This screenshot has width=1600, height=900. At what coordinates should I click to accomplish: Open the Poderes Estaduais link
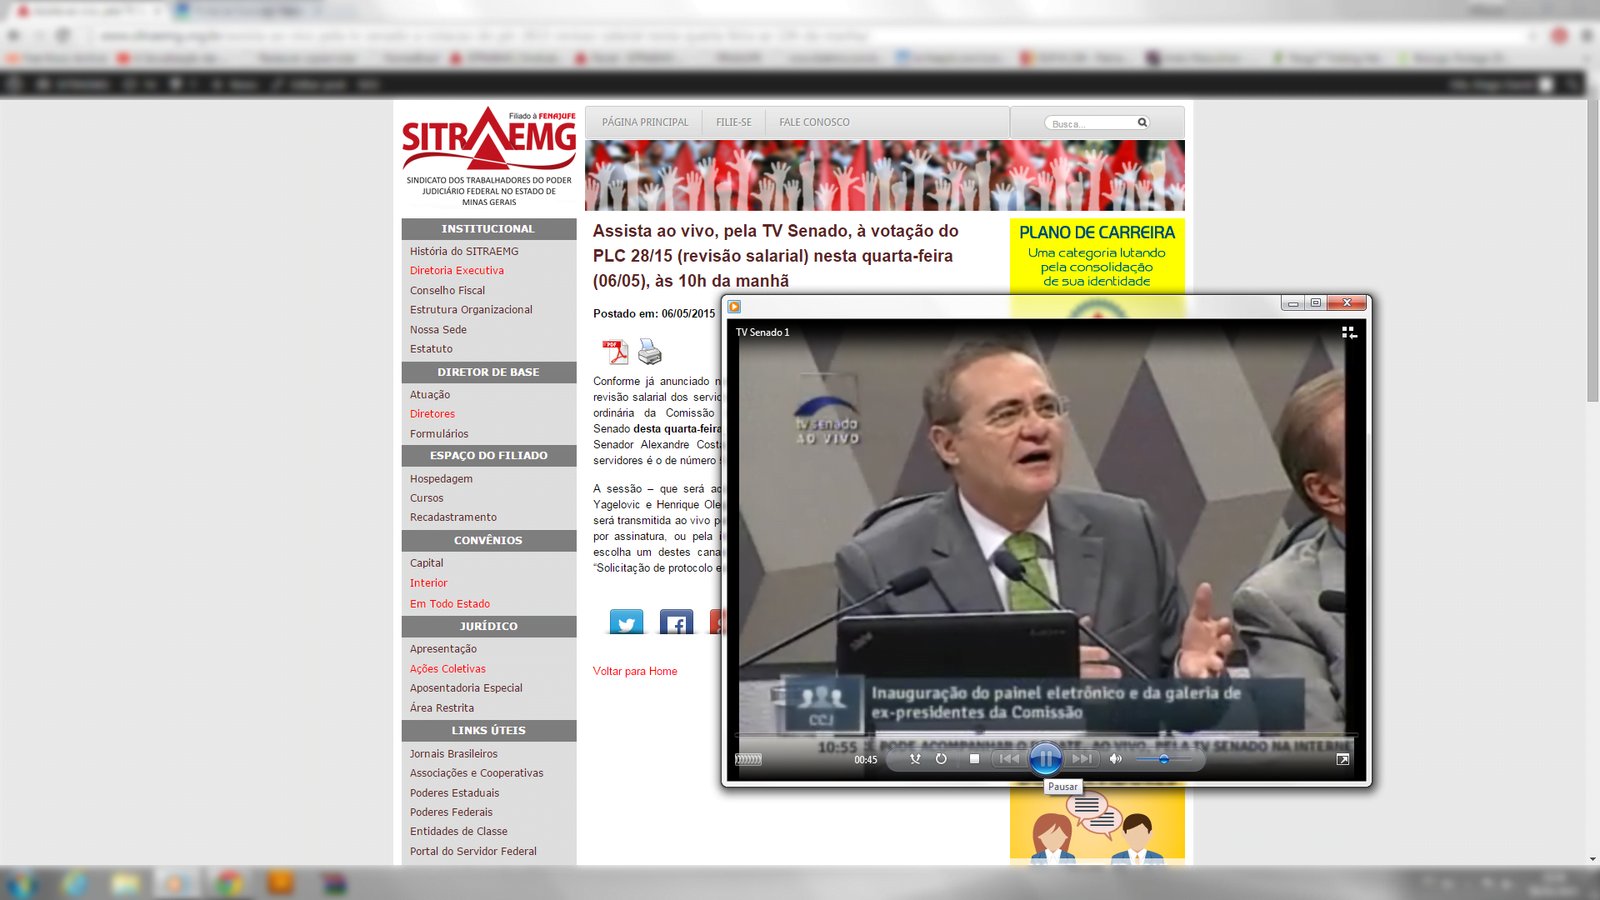[454, 793]
